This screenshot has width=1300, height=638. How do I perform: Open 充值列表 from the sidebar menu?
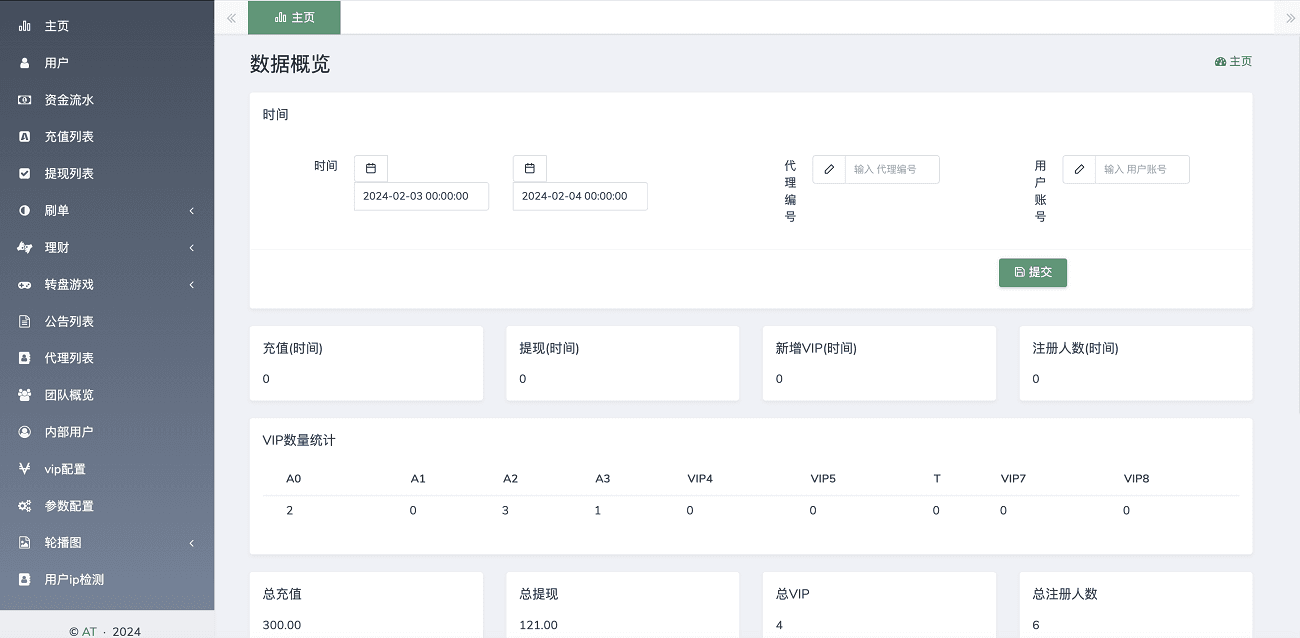(69, 137)
